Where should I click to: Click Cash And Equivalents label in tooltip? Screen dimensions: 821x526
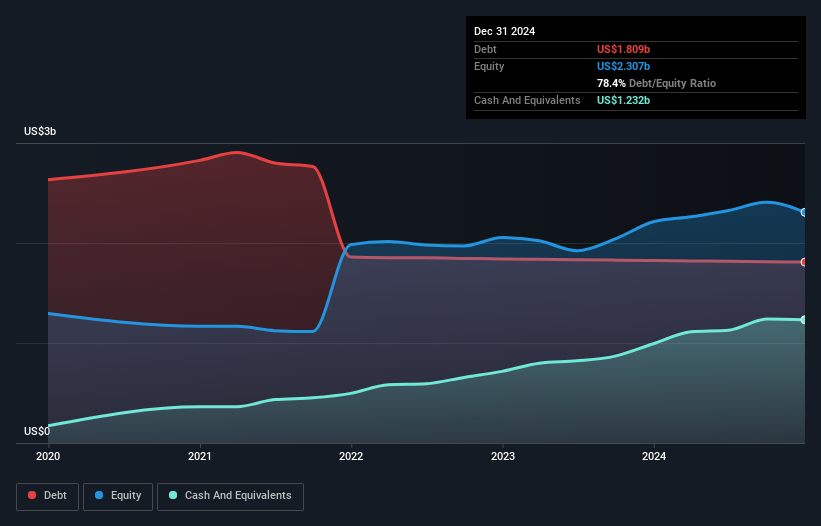click(x=527, y=100)
